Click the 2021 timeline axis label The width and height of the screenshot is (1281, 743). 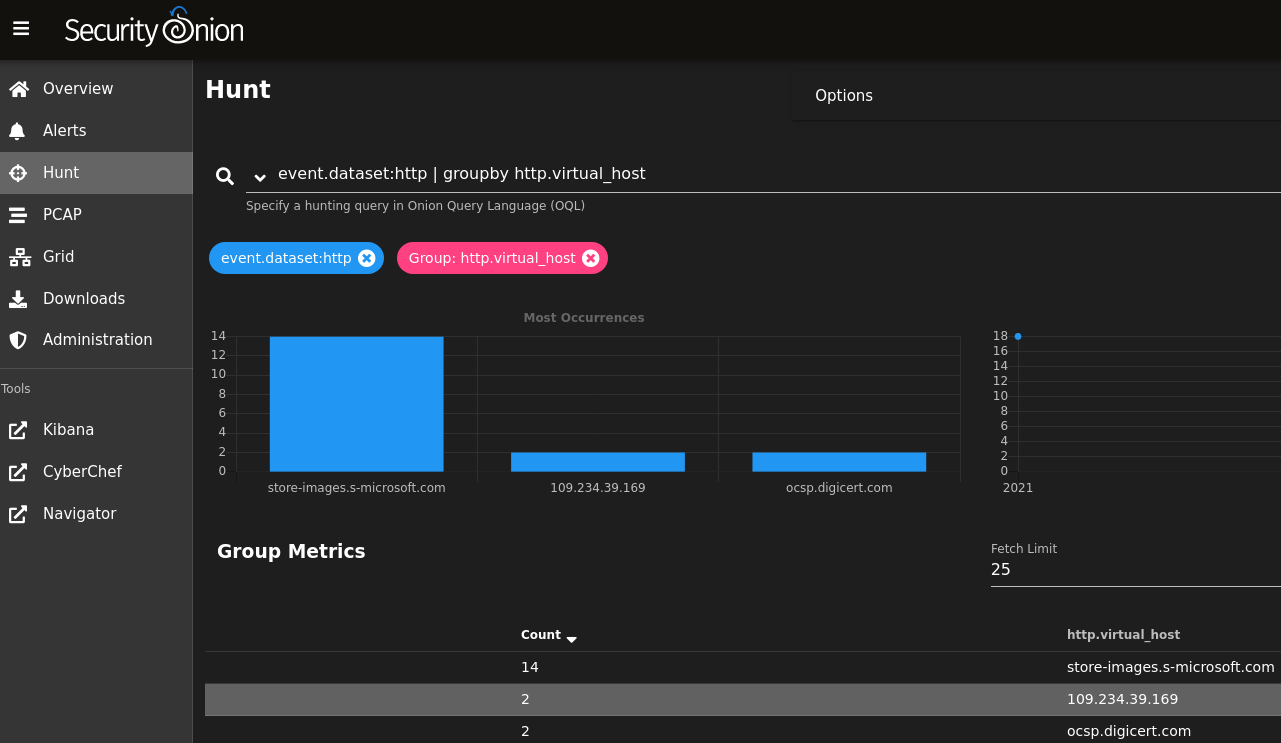(x=1018, y=488)
